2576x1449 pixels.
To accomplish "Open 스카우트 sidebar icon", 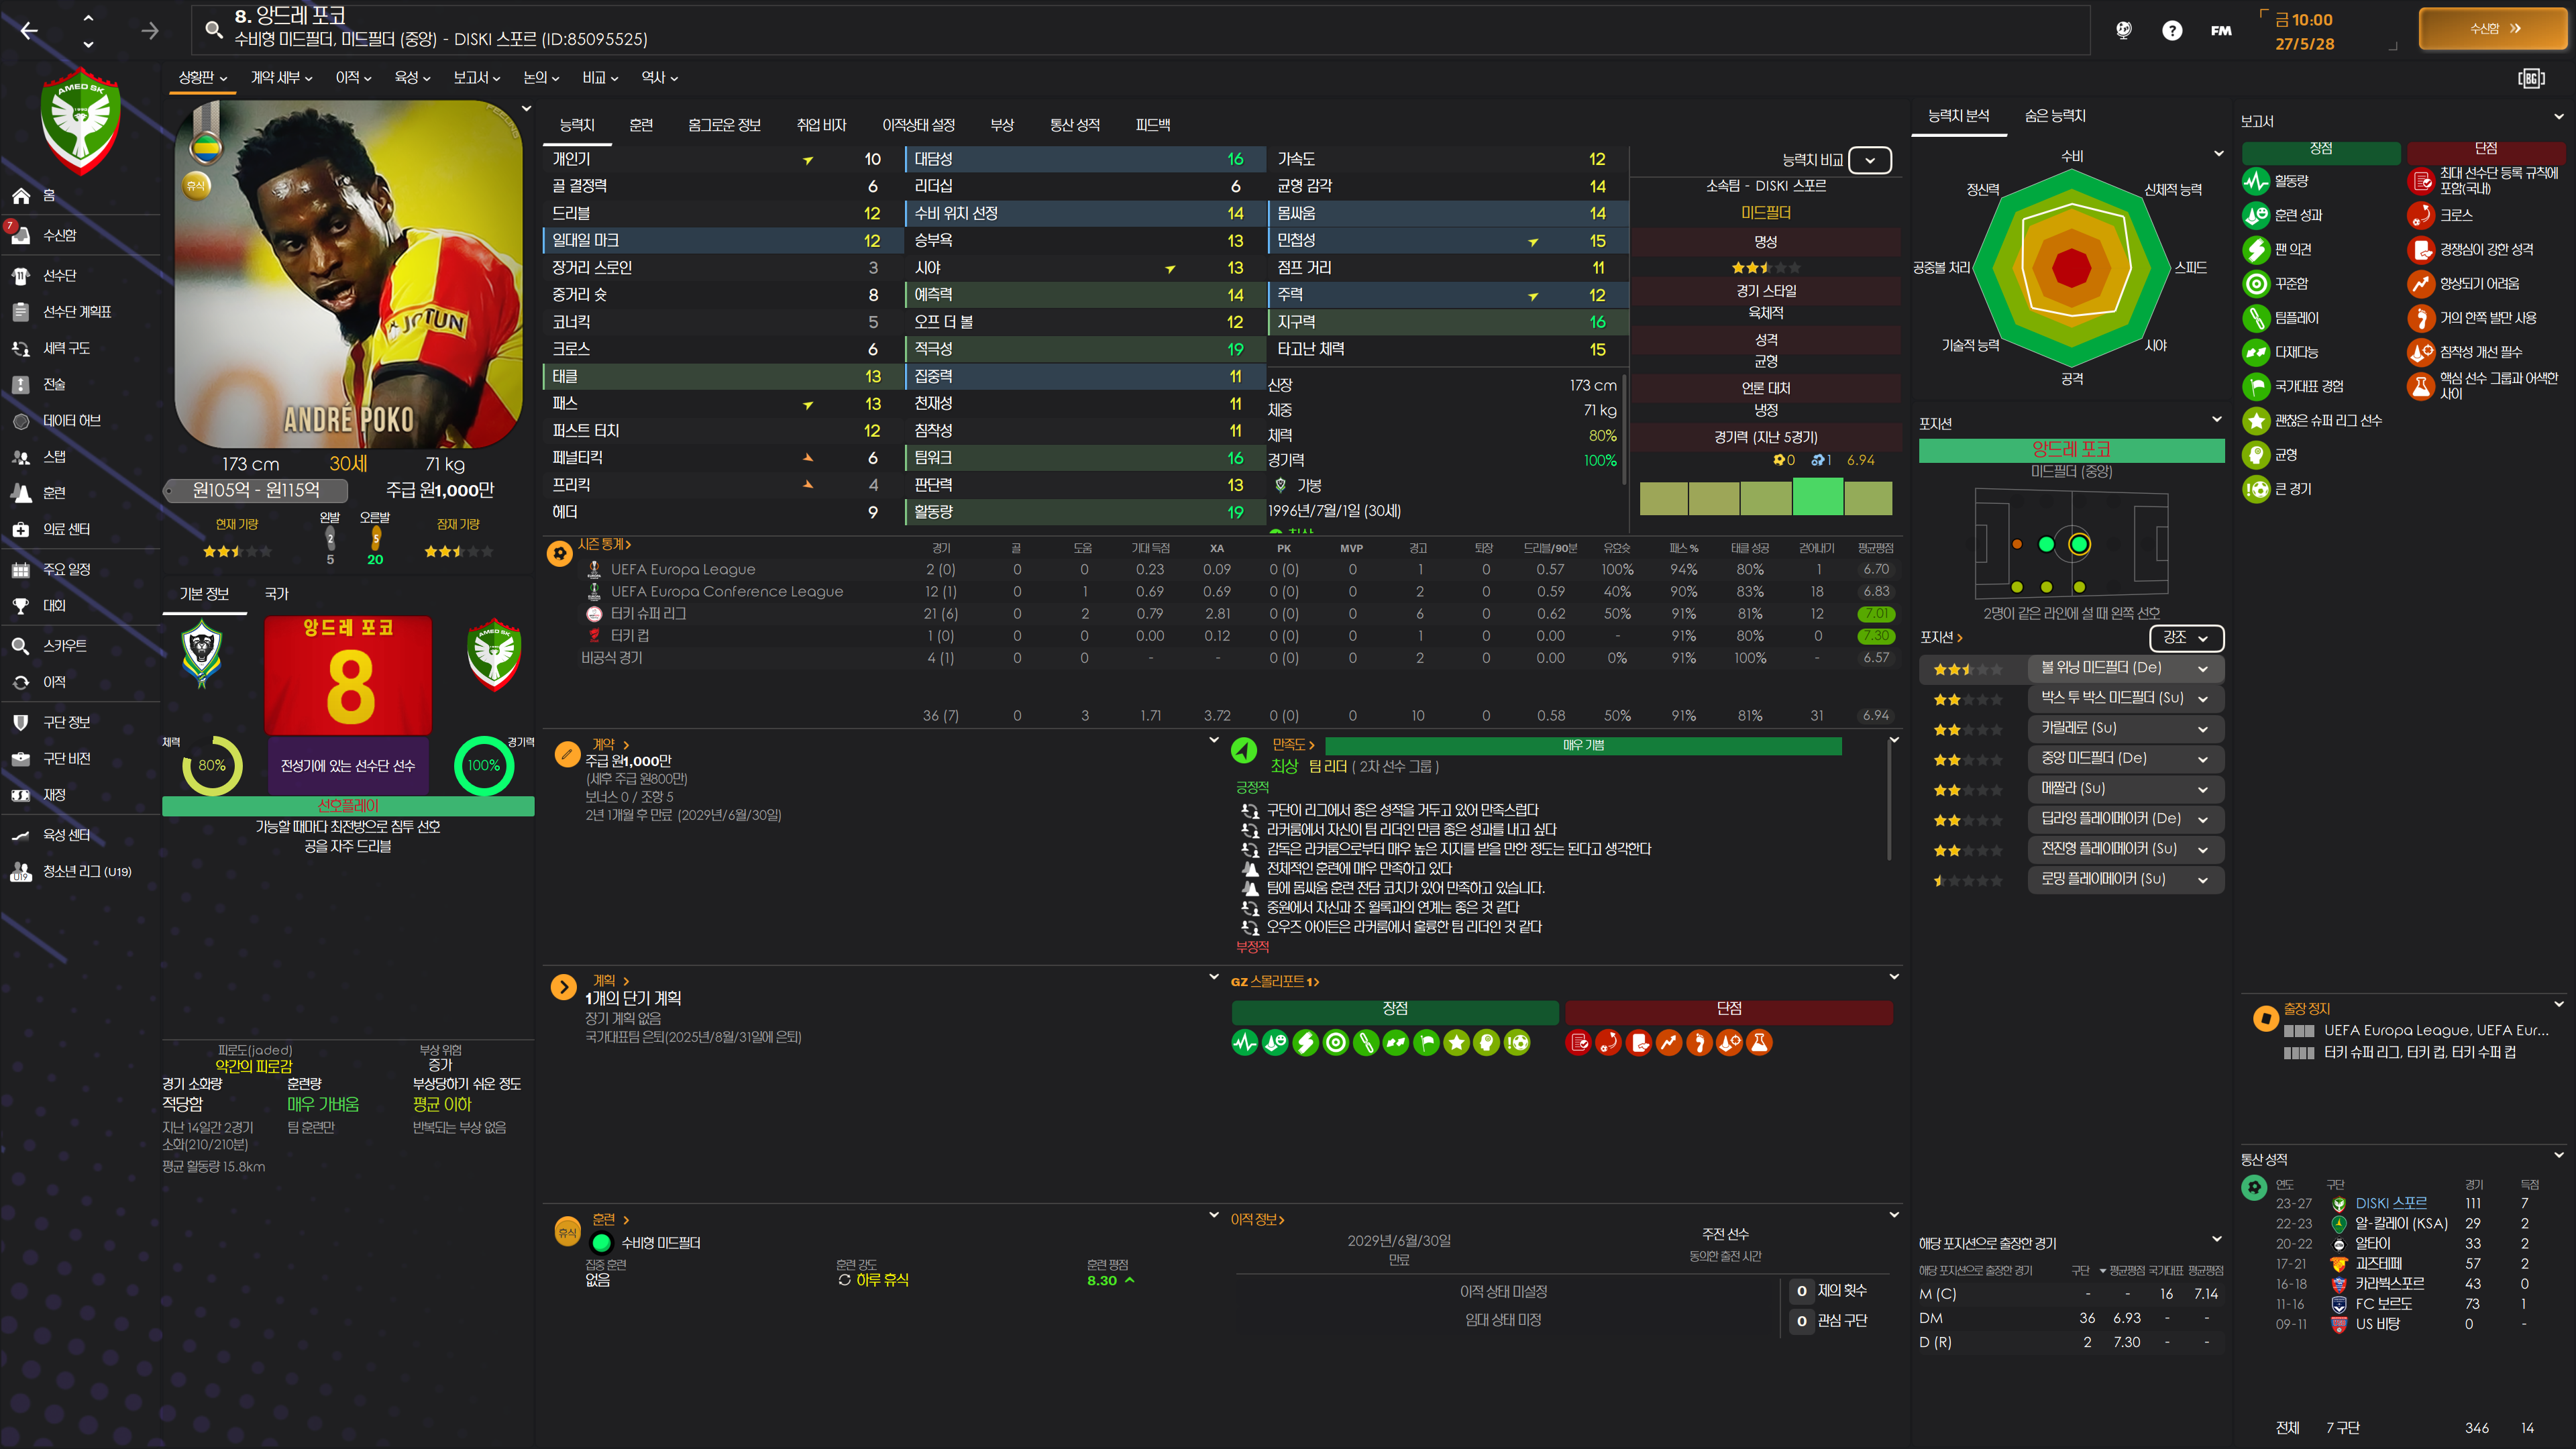I will coord(21,646).
